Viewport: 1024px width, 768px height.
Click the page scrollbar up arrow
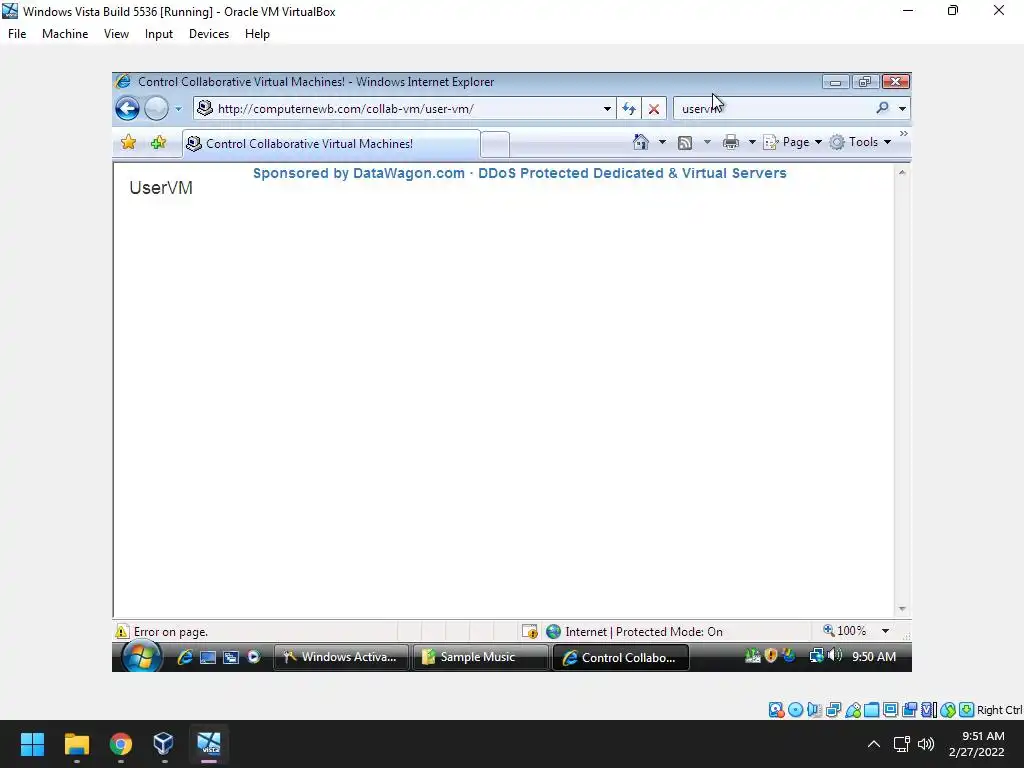(x=902, y=172)
